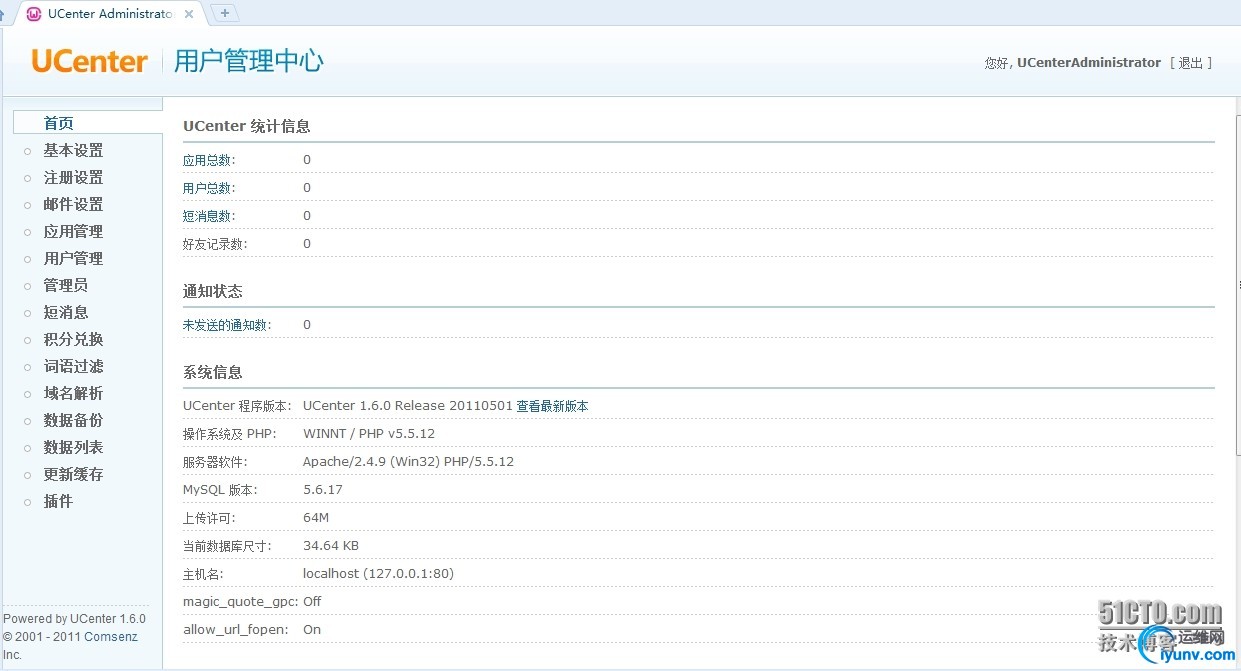The height and width of the screenshot is (671, 1241).
Task: Open 注册设置 in the sidebar
Action: point(73,177)
